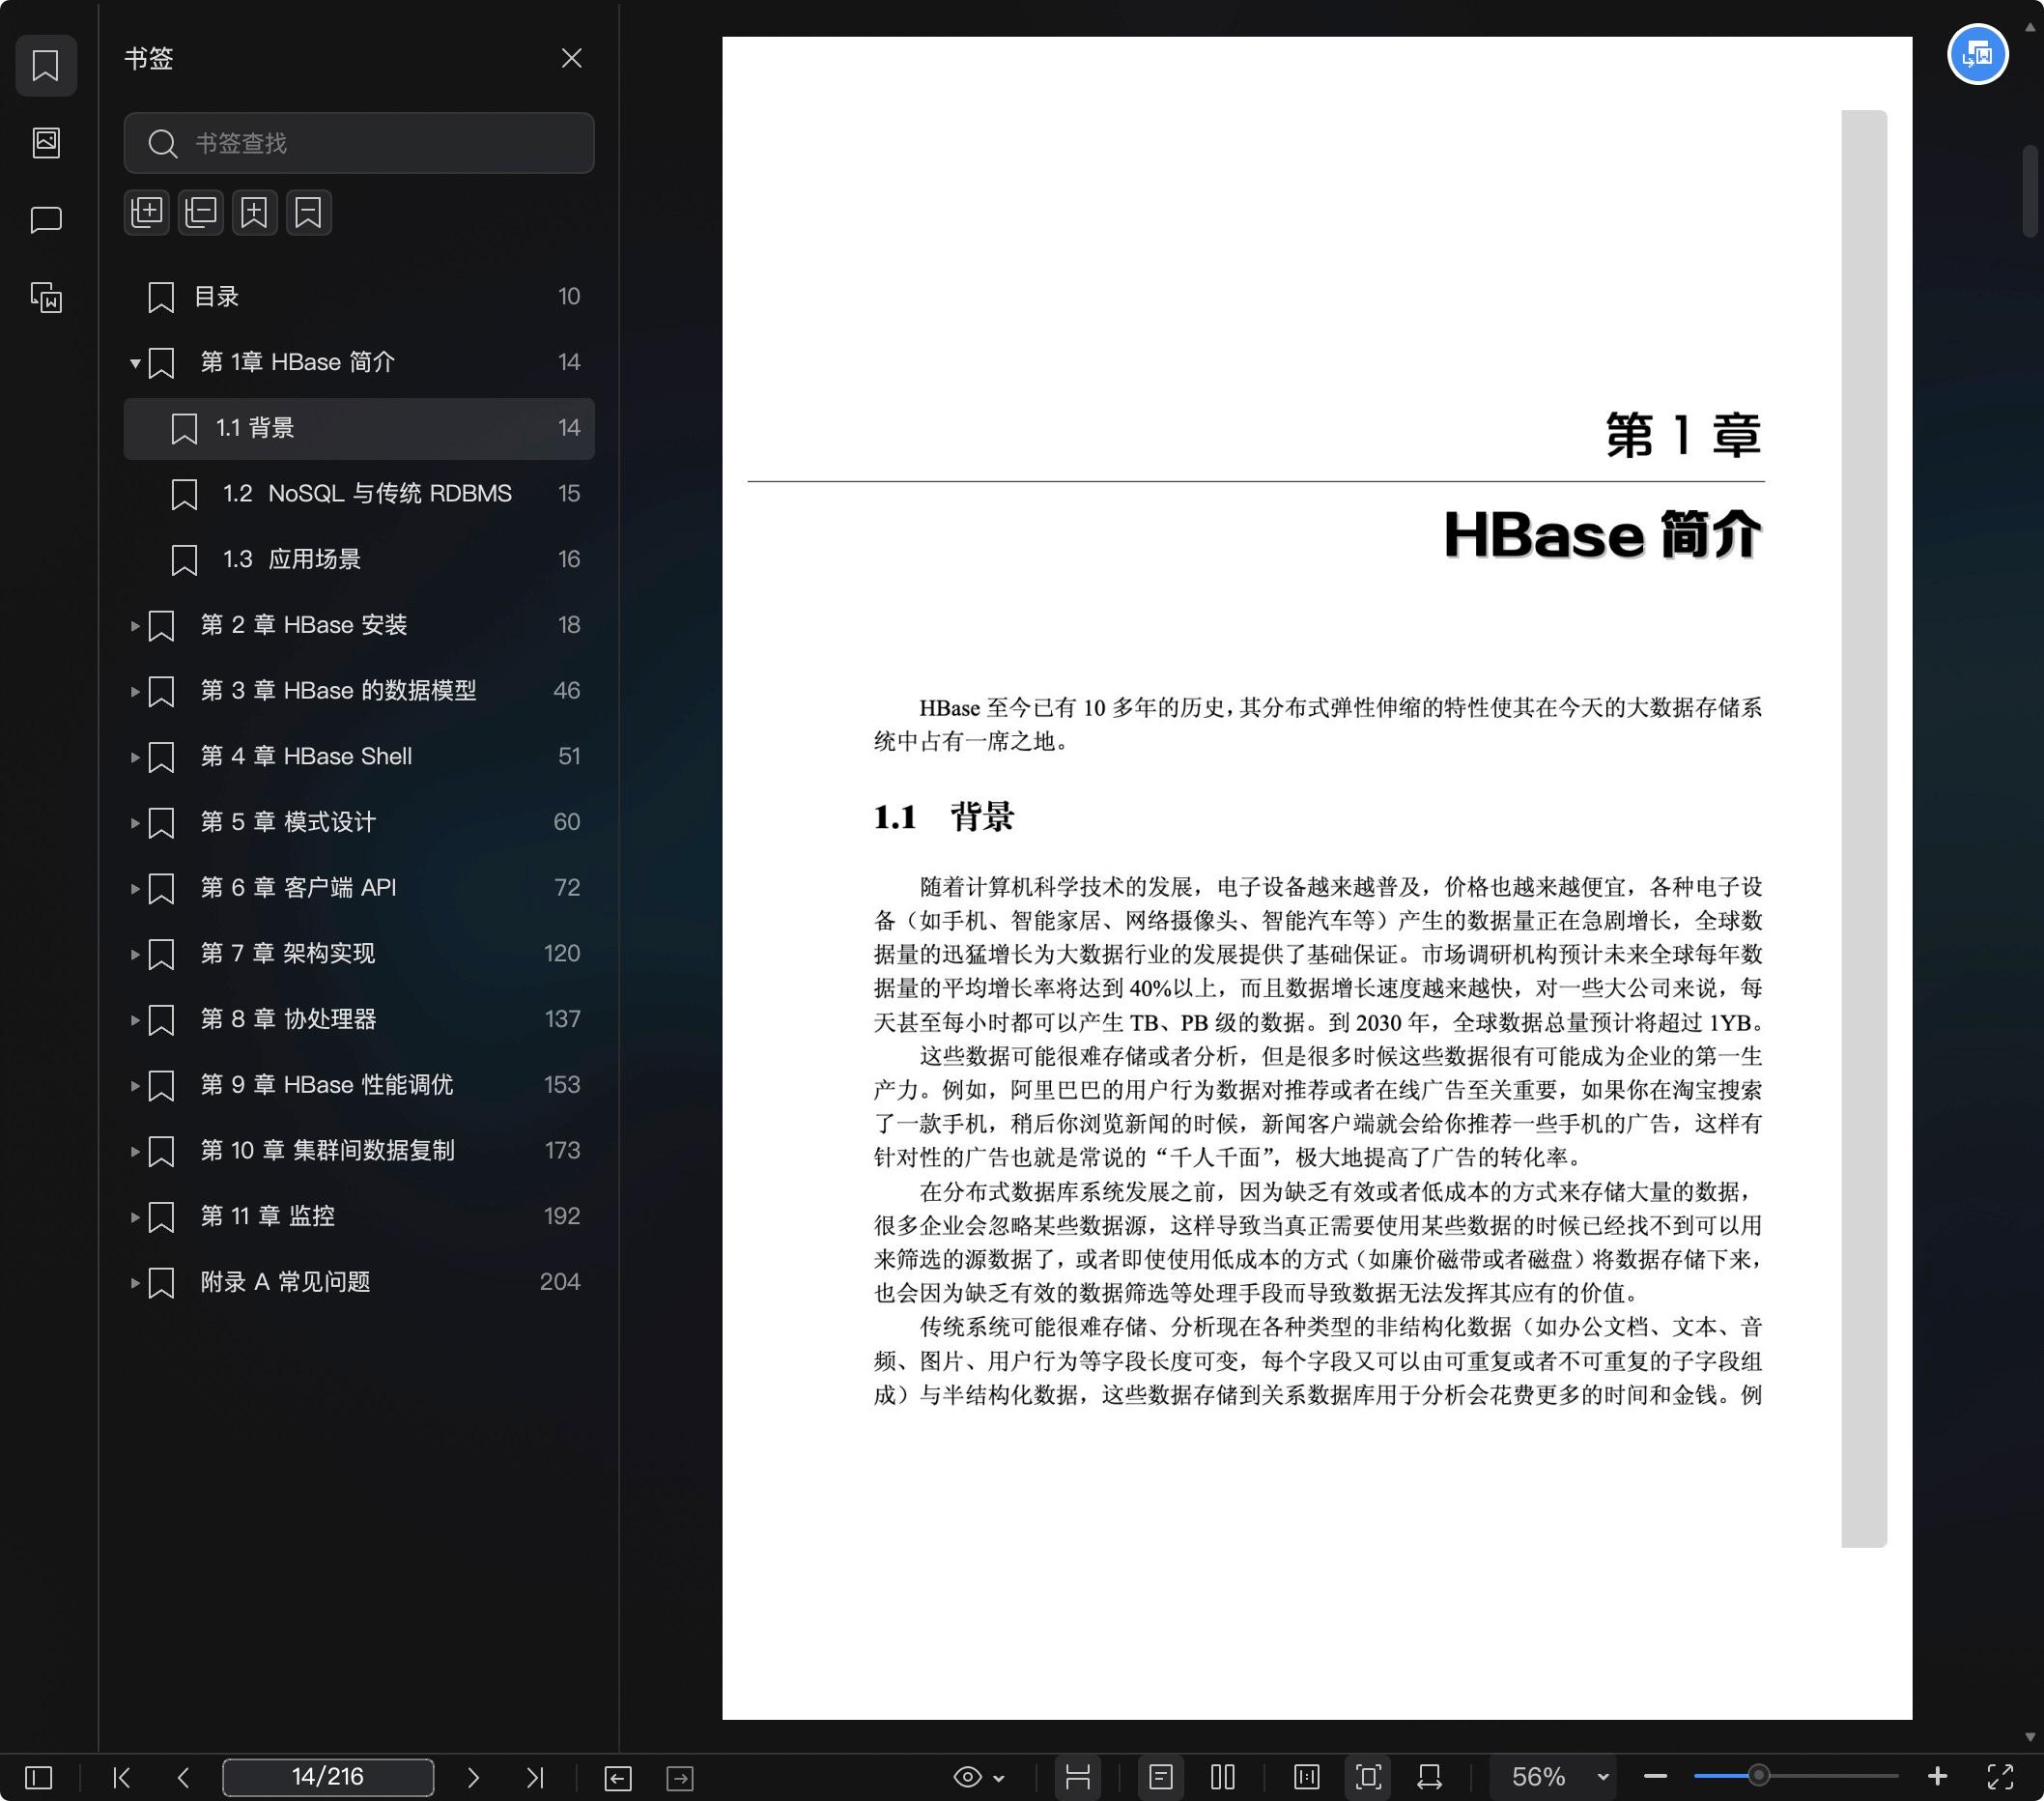Click the collapse all bookmarks icon
The height and width of the screenshot is (1801, 2044).
[x=201, y=212]
